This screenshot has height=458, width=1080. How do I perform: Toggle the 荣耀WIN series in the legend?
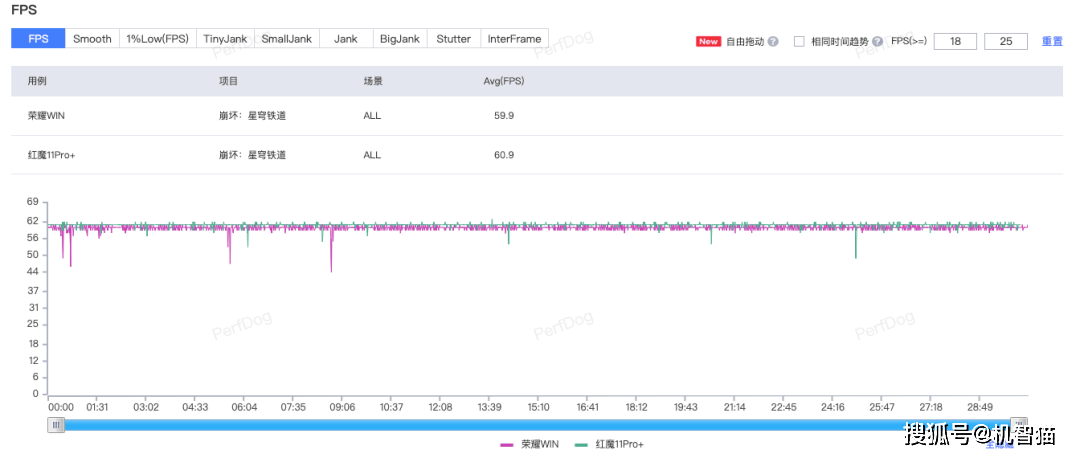pos(529,443)
